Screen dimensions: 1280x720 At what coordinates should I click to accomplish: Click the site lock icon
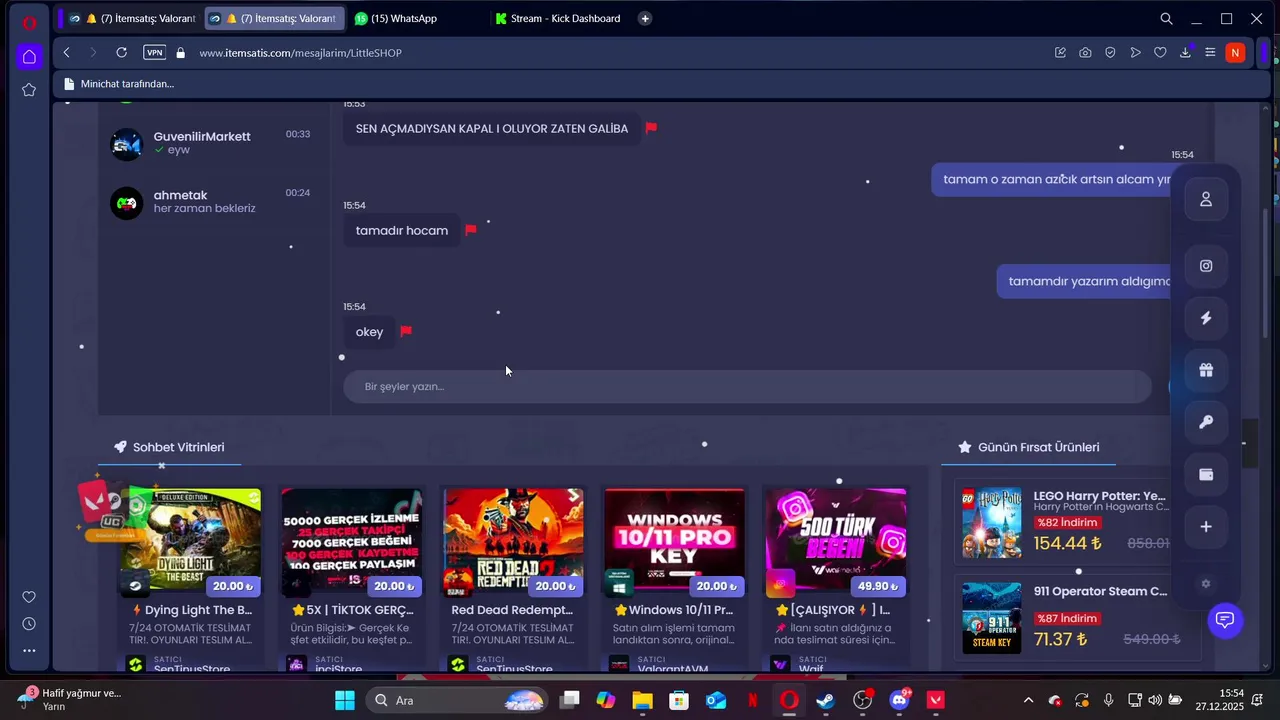pos(181,52)
